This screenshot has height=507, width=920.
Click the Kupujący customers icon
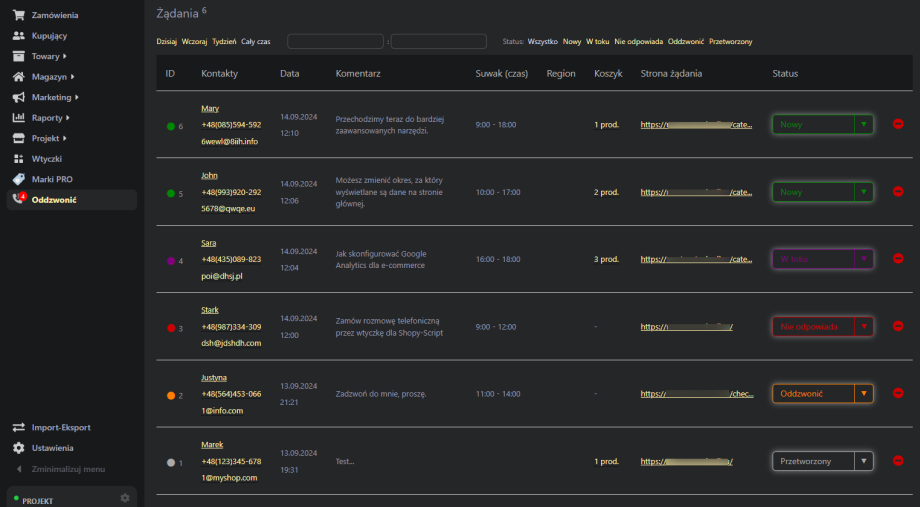pos(18,35)
